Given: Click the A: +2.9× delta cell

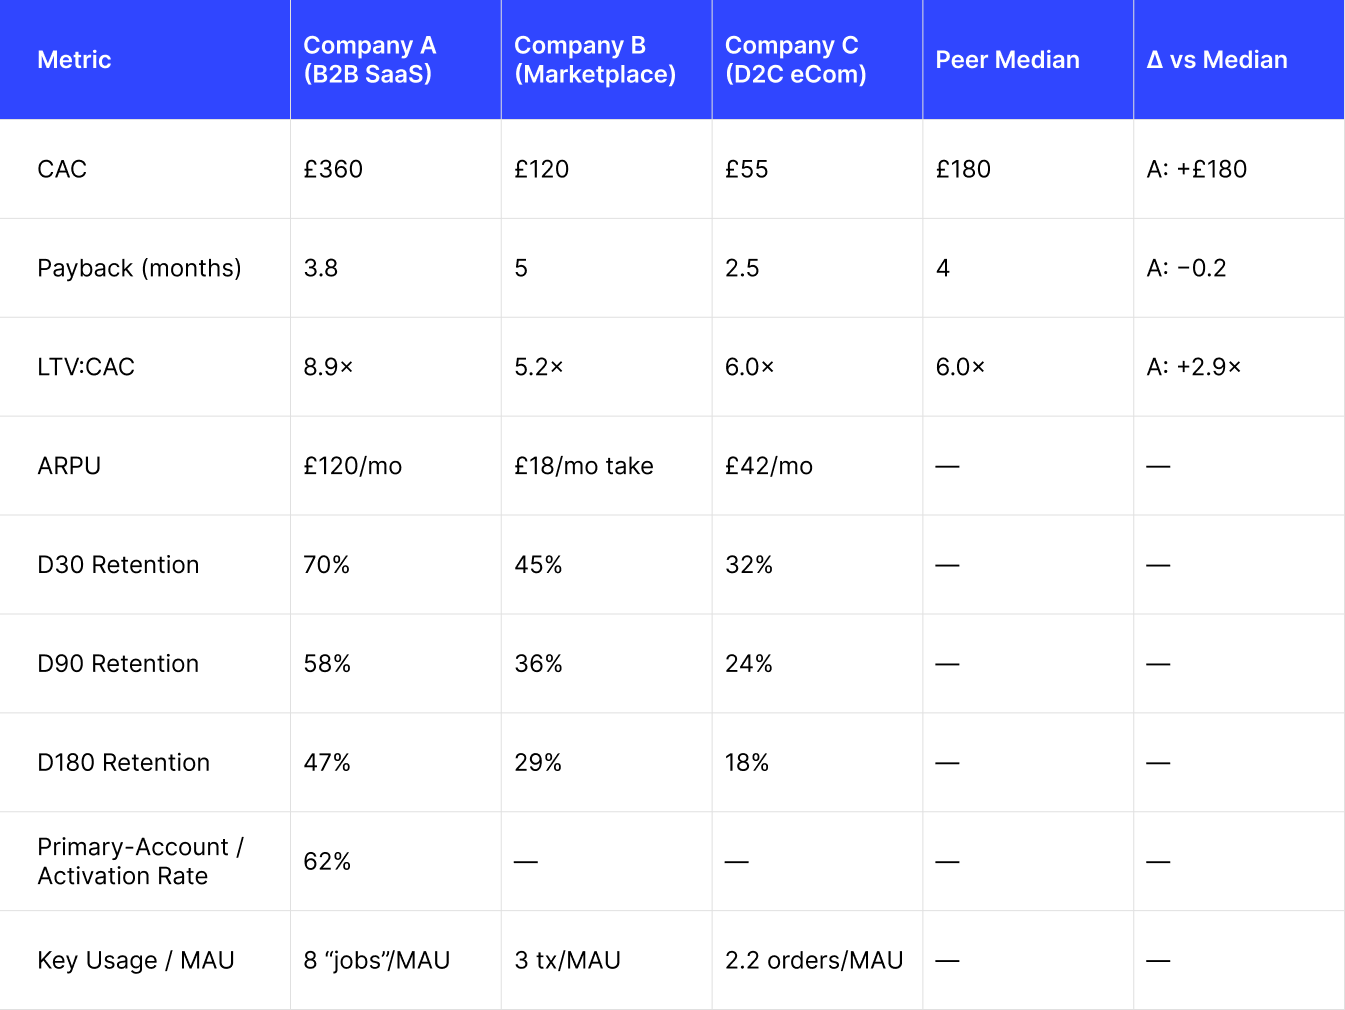Looking at the screenshot, I should pyautogui.click(x=1193, y=367).
